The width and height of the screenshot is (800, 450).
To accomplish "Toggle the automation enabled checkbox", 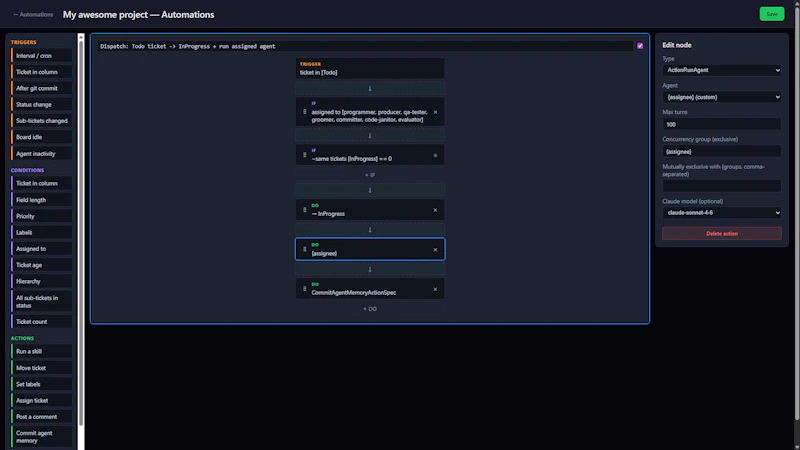I will 640,46.
